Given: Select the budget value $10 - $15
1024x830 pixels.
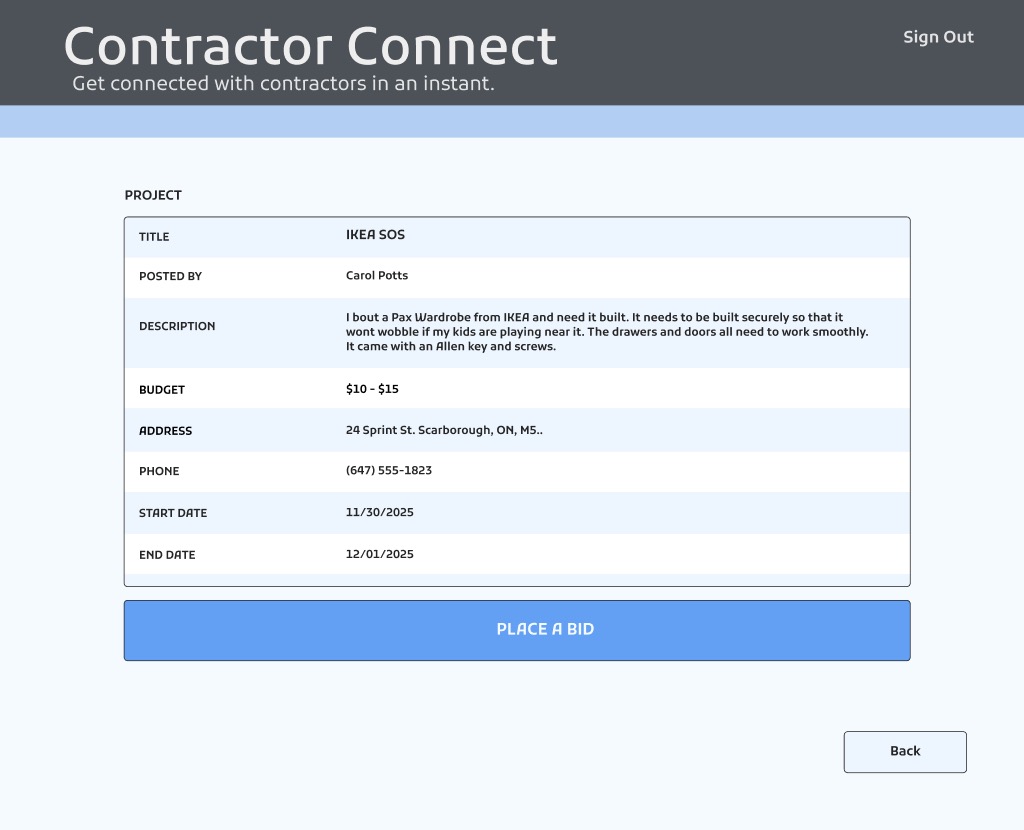Looking at the screenshot, I should point(372,389).
